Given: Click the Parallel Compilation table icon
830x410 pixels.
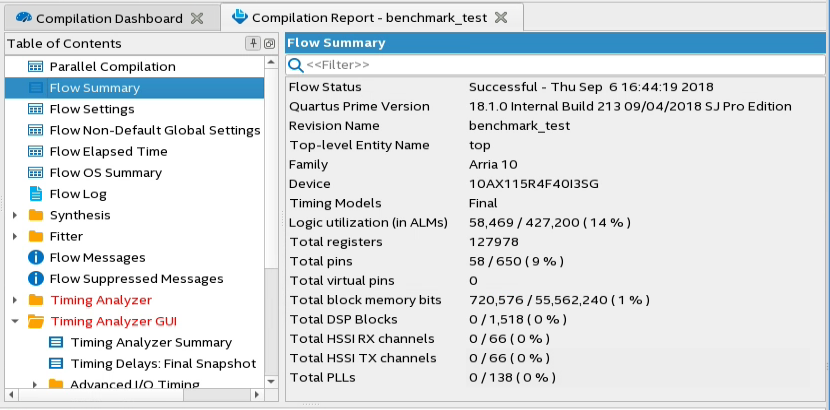Looking at the screenshot, I should point(36,67).
